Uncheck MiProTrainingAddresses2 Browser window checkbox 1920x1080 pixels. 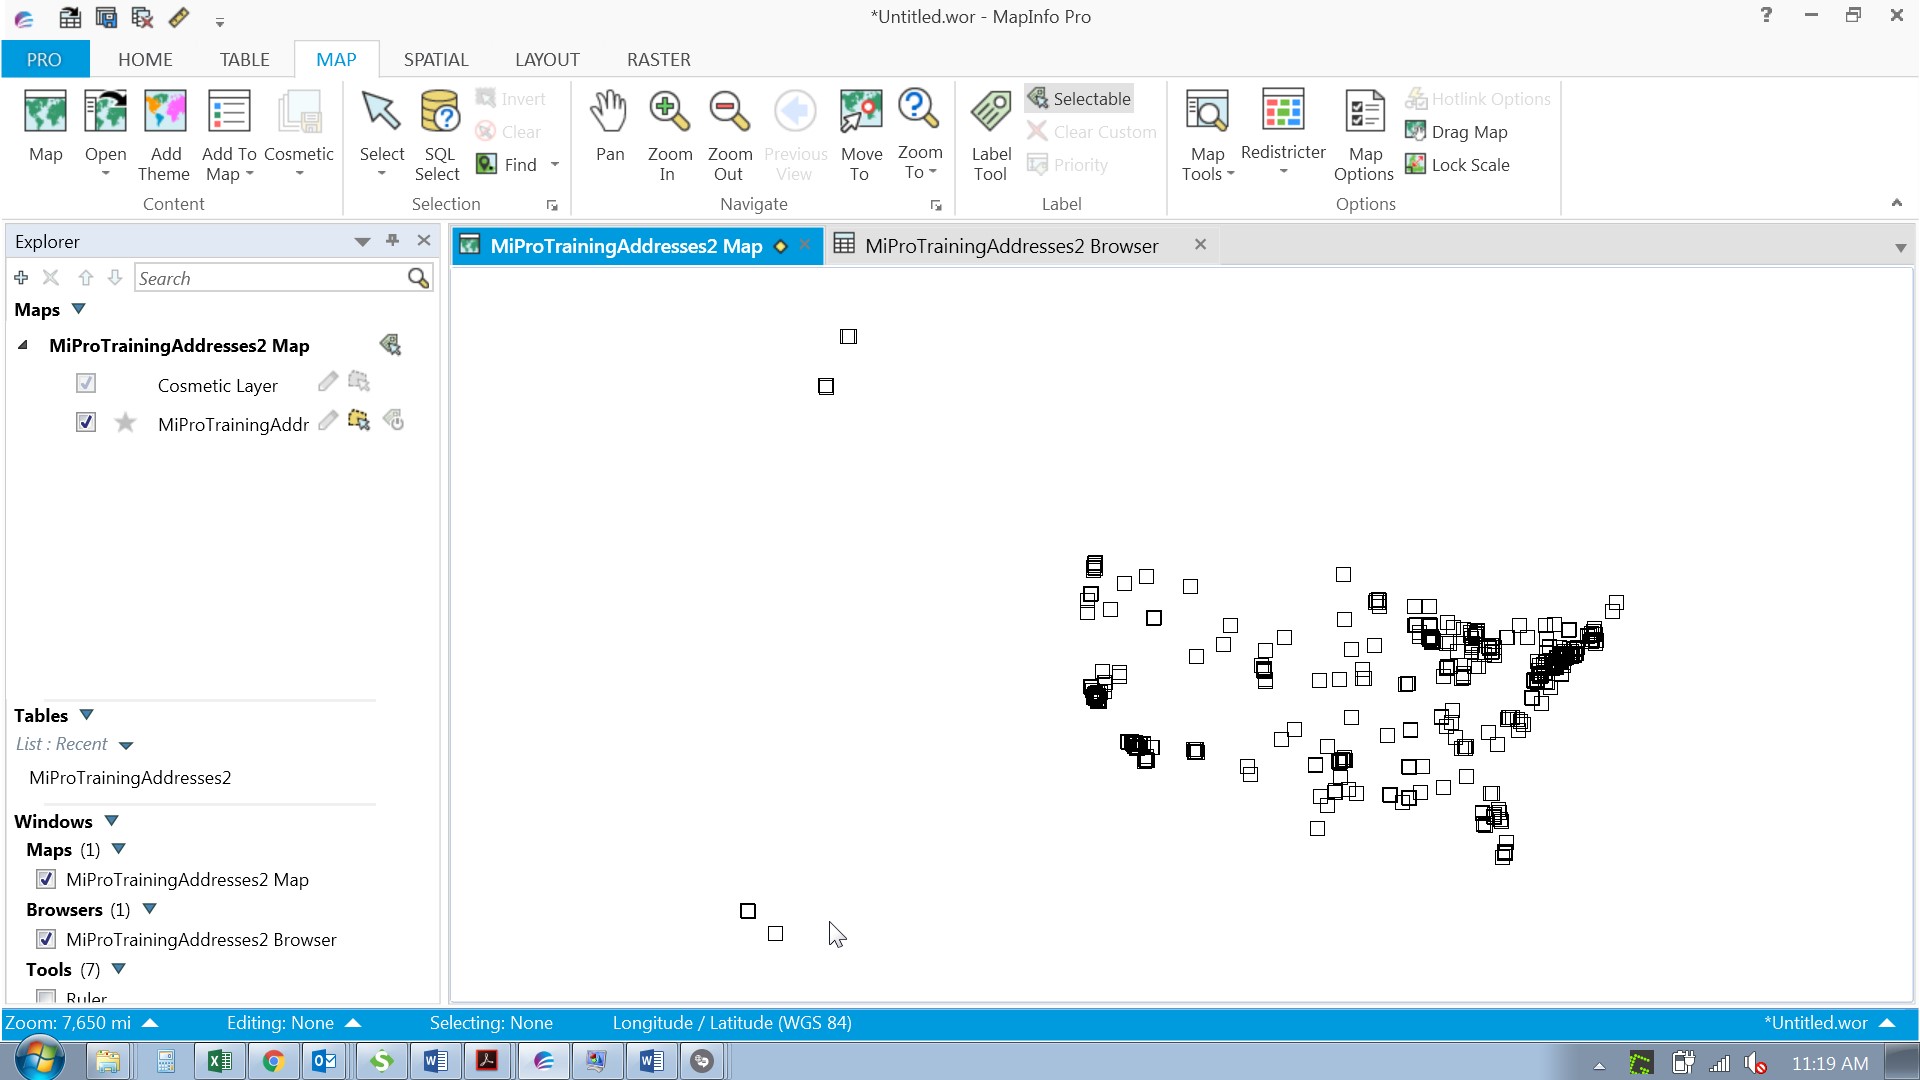(46, 939)
